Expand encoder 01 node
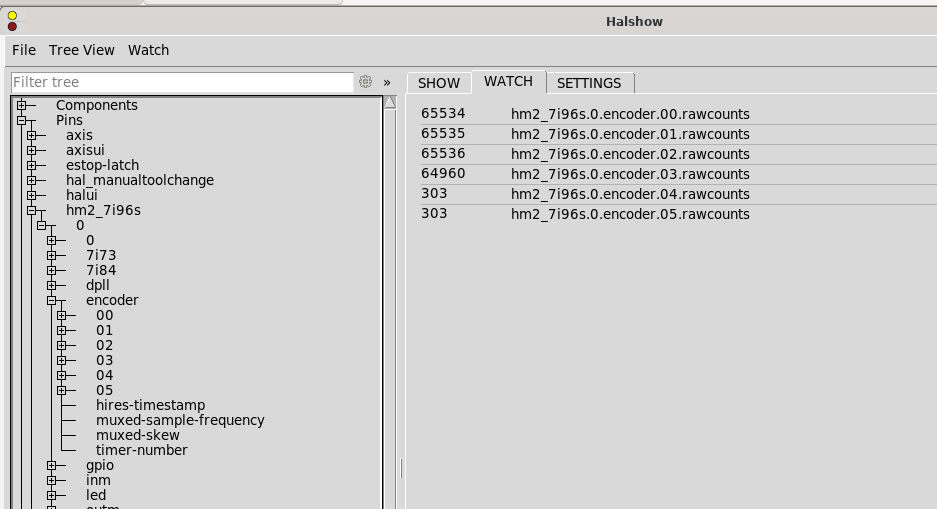This screenshot has width=937, height=509. click(62, 330)
